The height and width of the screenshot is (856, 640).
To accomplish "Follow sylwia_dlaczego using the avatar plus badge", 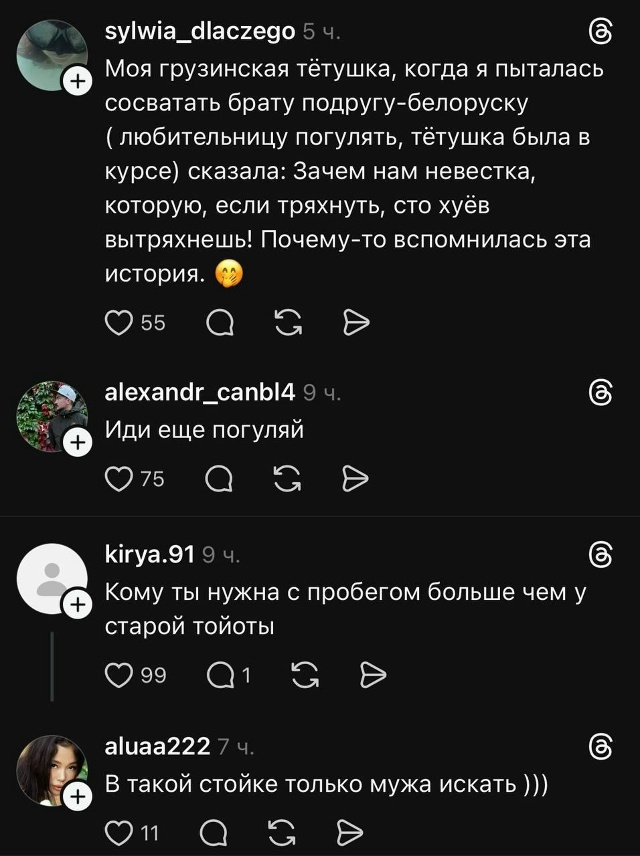I will [x=77, y=84].
